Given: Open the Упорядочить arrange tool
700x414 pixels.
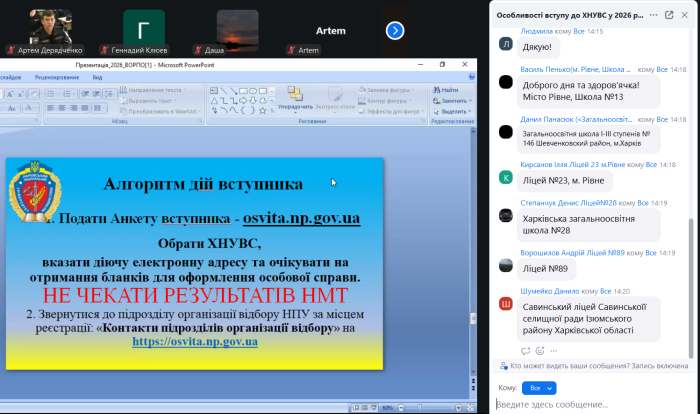Looking at the screenshot, I should click(295, 100).
